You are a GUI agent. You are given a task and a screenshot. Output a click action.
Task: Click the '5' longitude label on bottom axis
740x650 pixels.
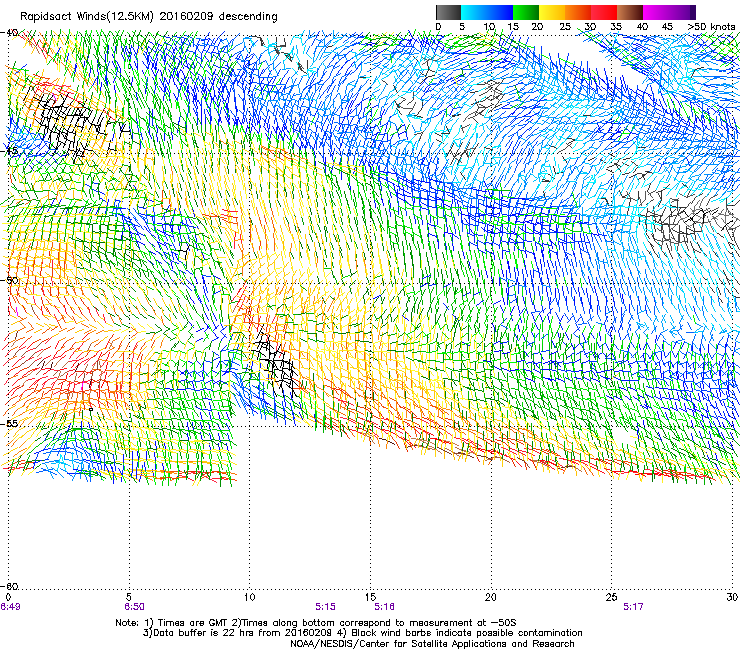click(129, 598)
